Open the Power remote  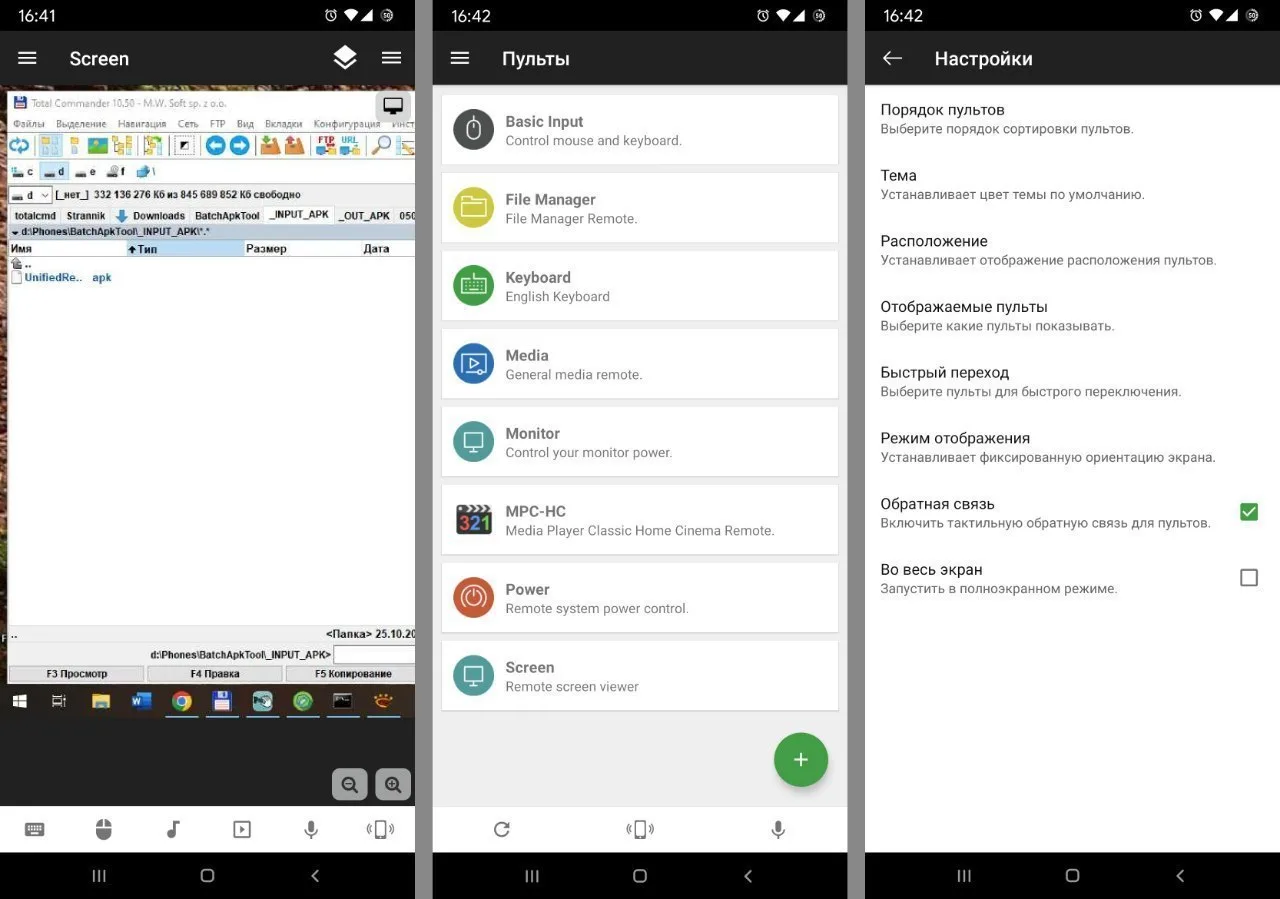[640, 598]
